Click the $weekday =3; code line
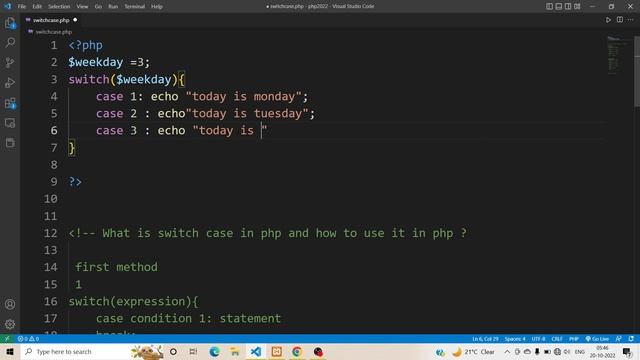Screen dimensions: 640x360 [109, 62]
